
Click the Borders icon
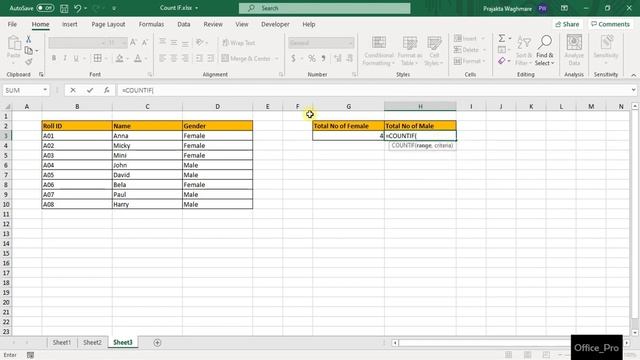(97, 58)
